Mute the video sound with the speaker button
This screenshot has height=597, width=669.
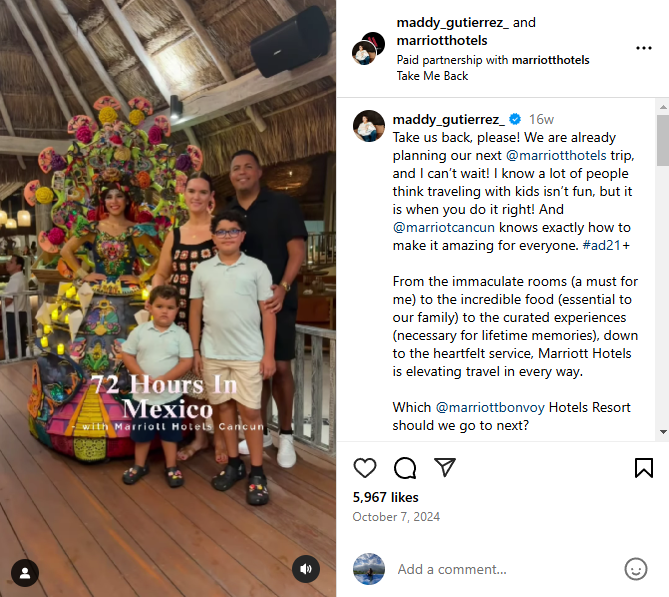tap(305, 569)
